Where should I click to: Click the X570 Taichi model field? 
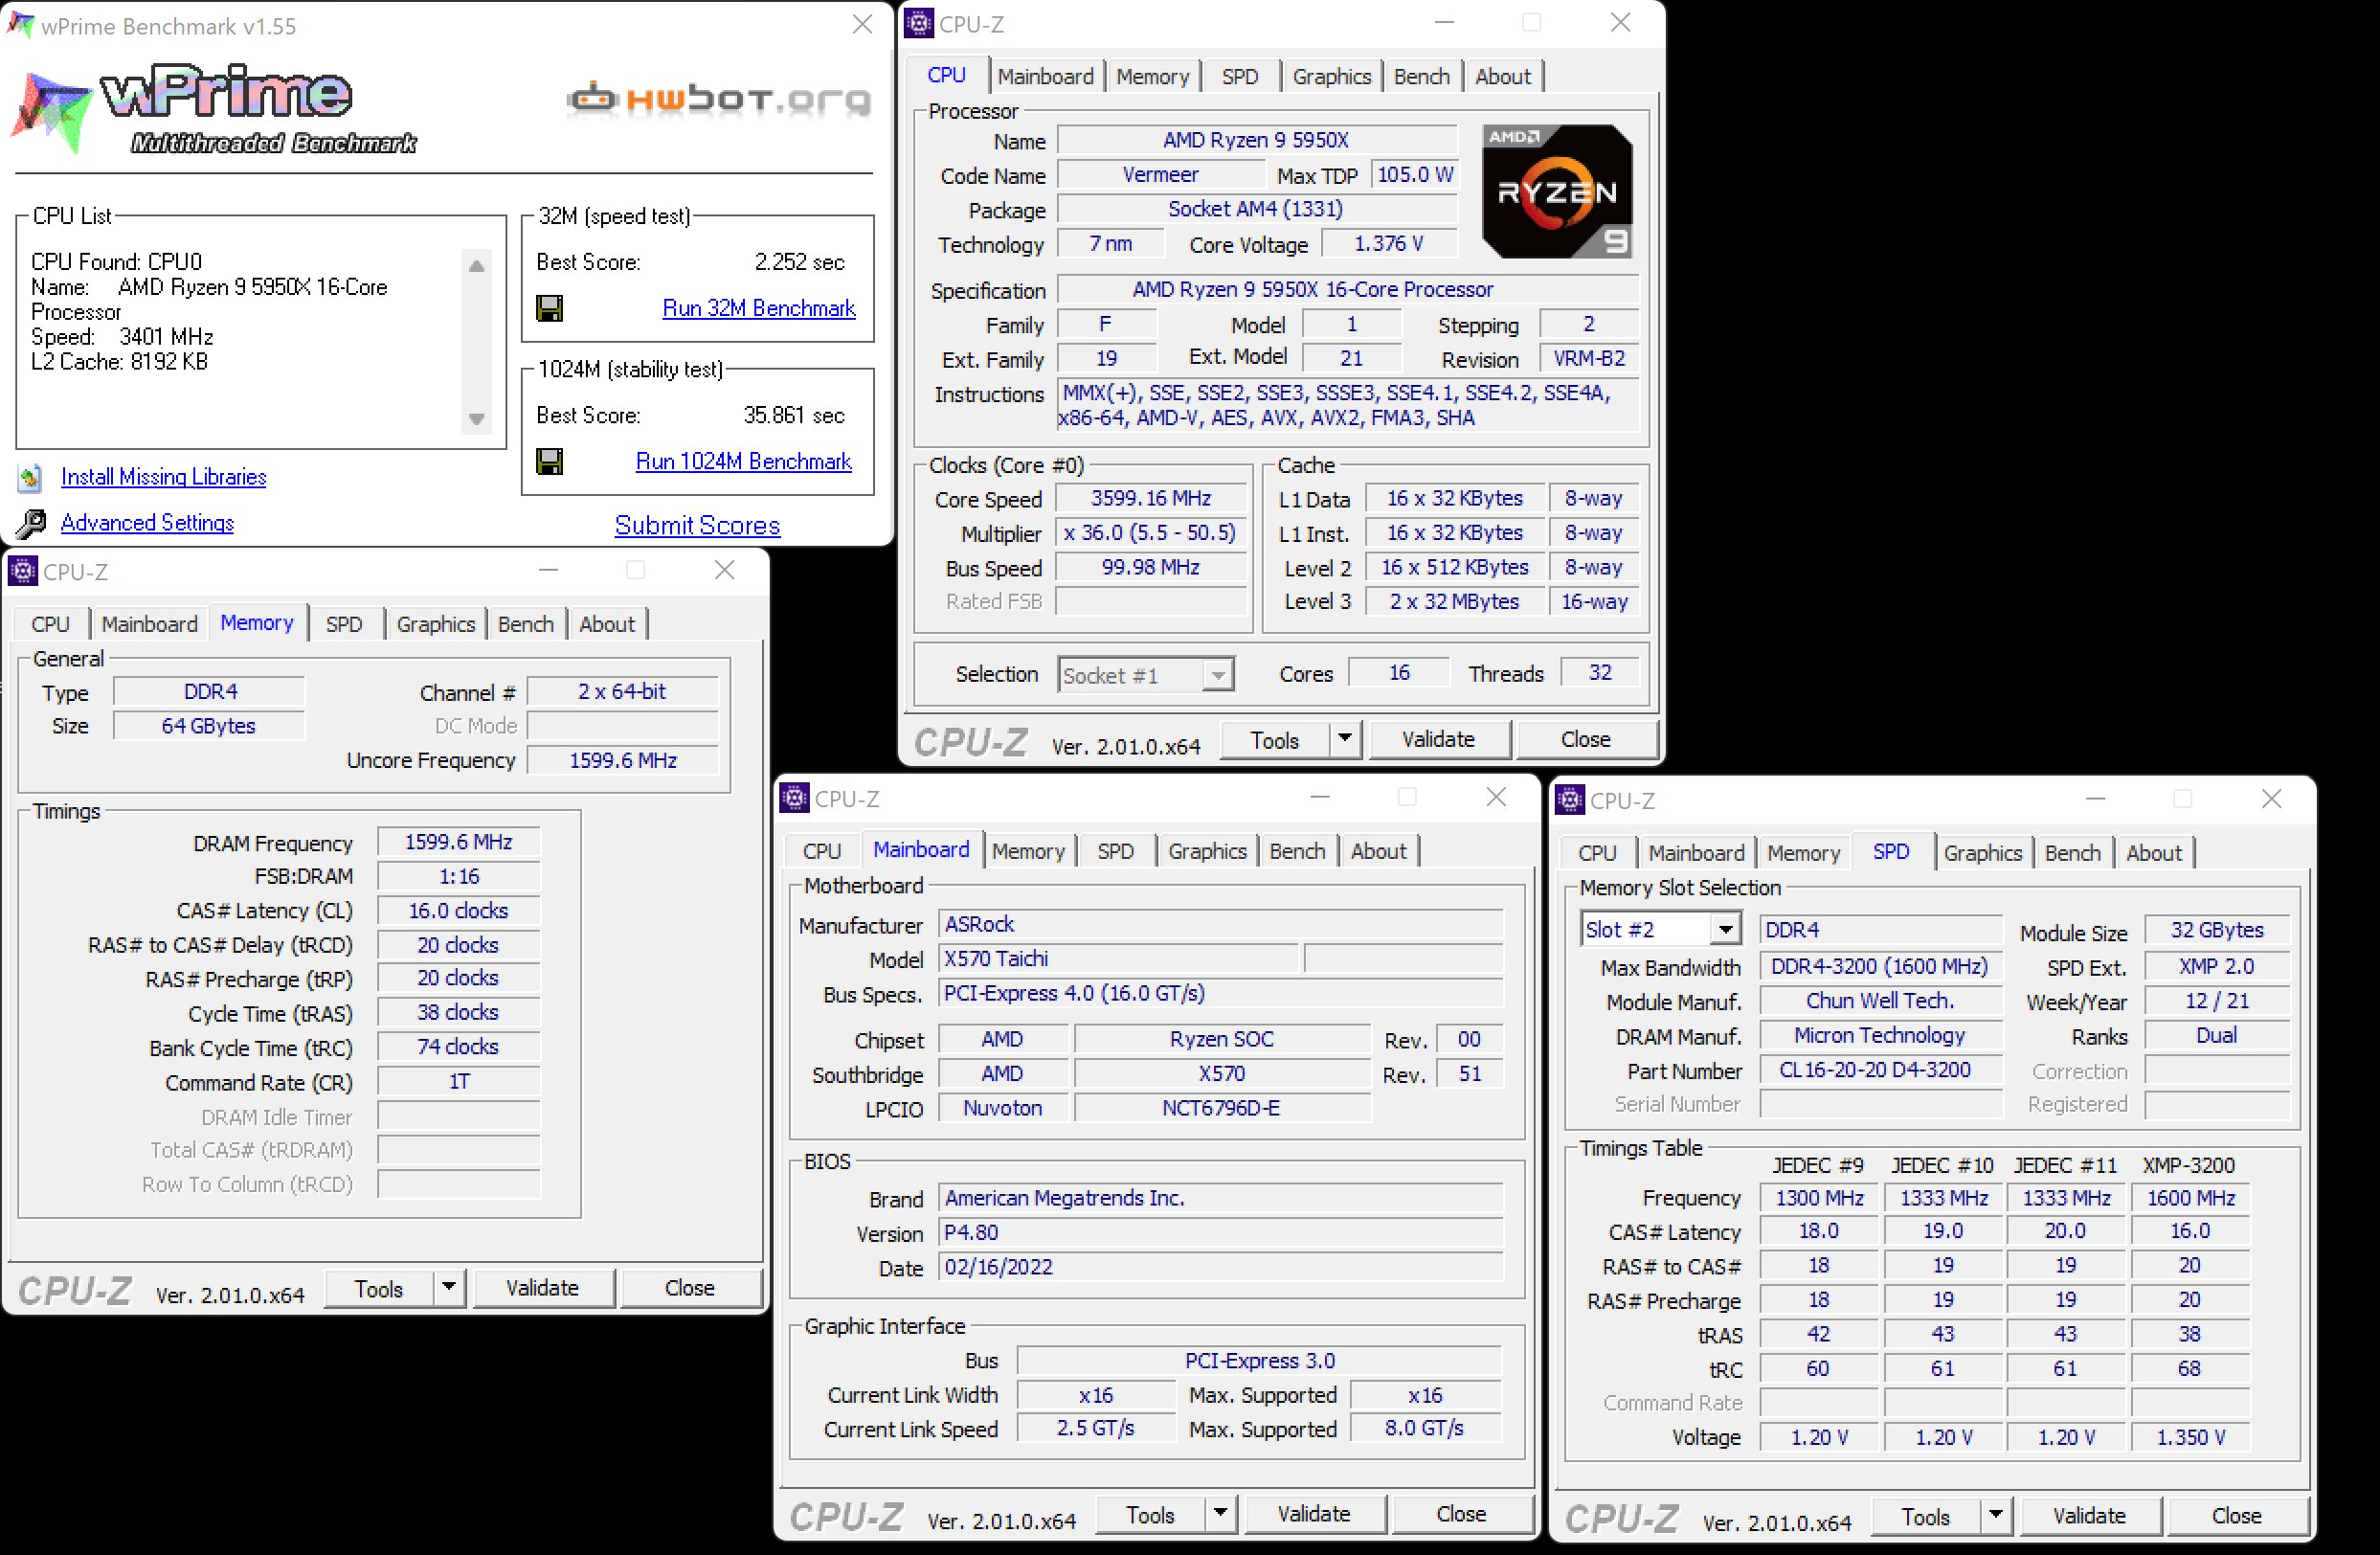tap(1118, 958)
